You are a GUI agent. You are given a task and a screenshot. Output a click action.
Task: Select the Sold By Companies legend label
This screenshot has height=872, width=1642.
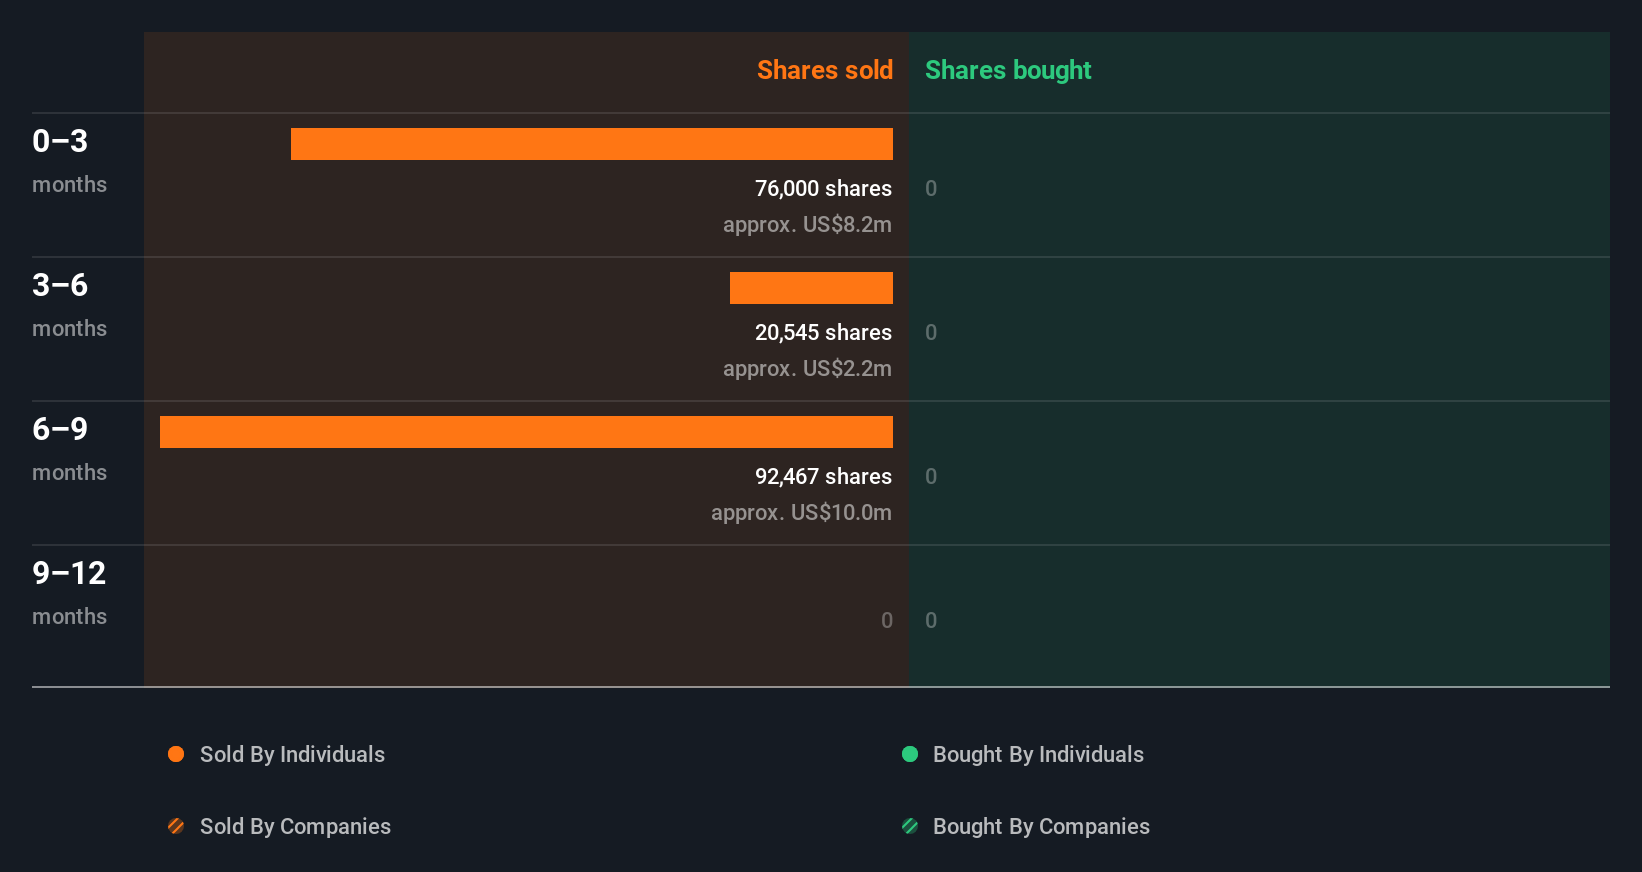pyautogui.click(x=295, y=826)
